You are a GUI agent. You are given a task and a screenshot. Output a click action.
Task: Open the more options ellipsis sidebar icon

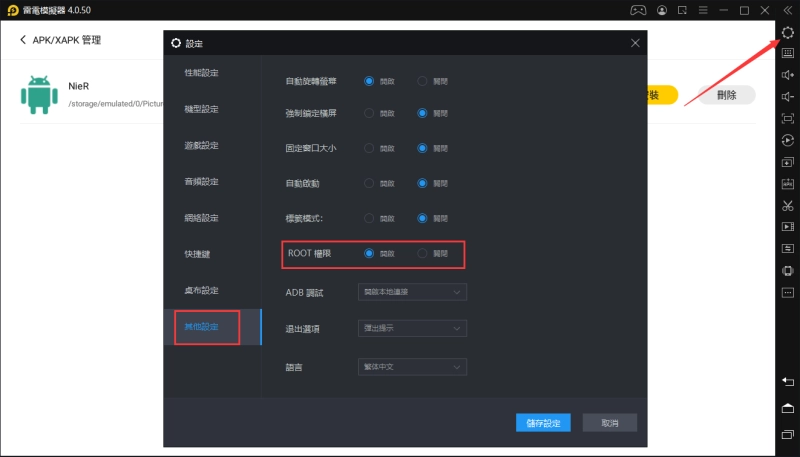788,293
